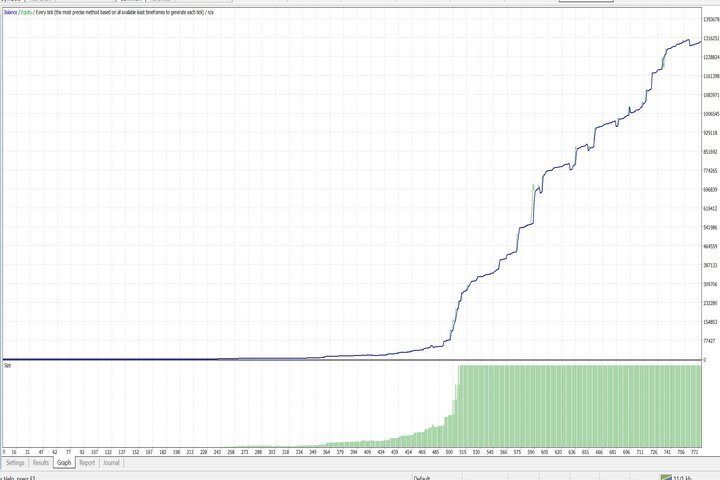Click the 771 label on horizontal axis
The height and width of the screenshot is (480, 720).
coord(694,452)
